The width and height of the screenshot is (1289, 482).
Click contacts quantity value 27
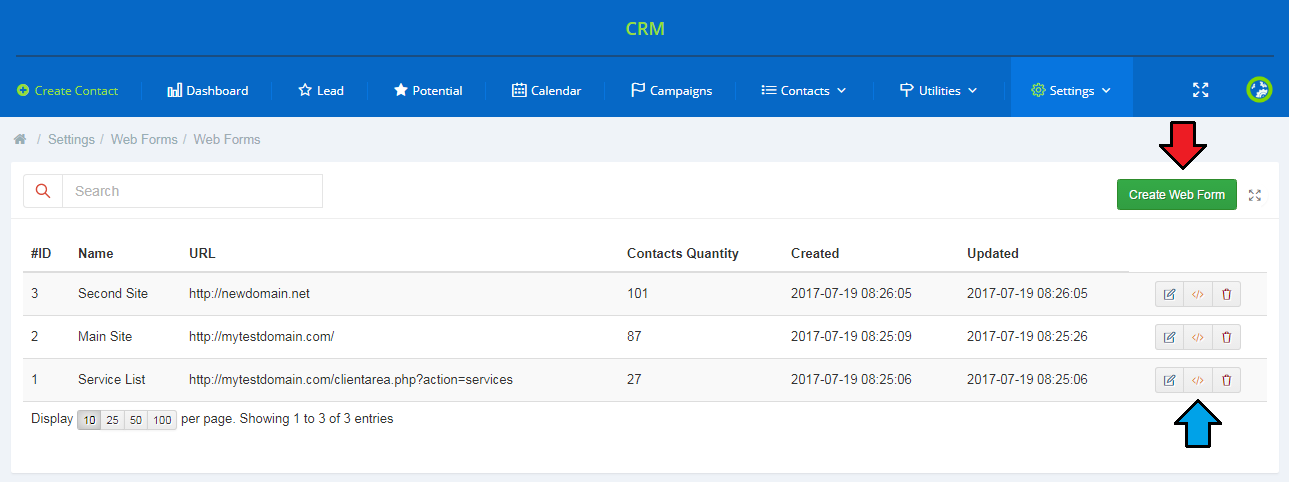tap(634, 380)
